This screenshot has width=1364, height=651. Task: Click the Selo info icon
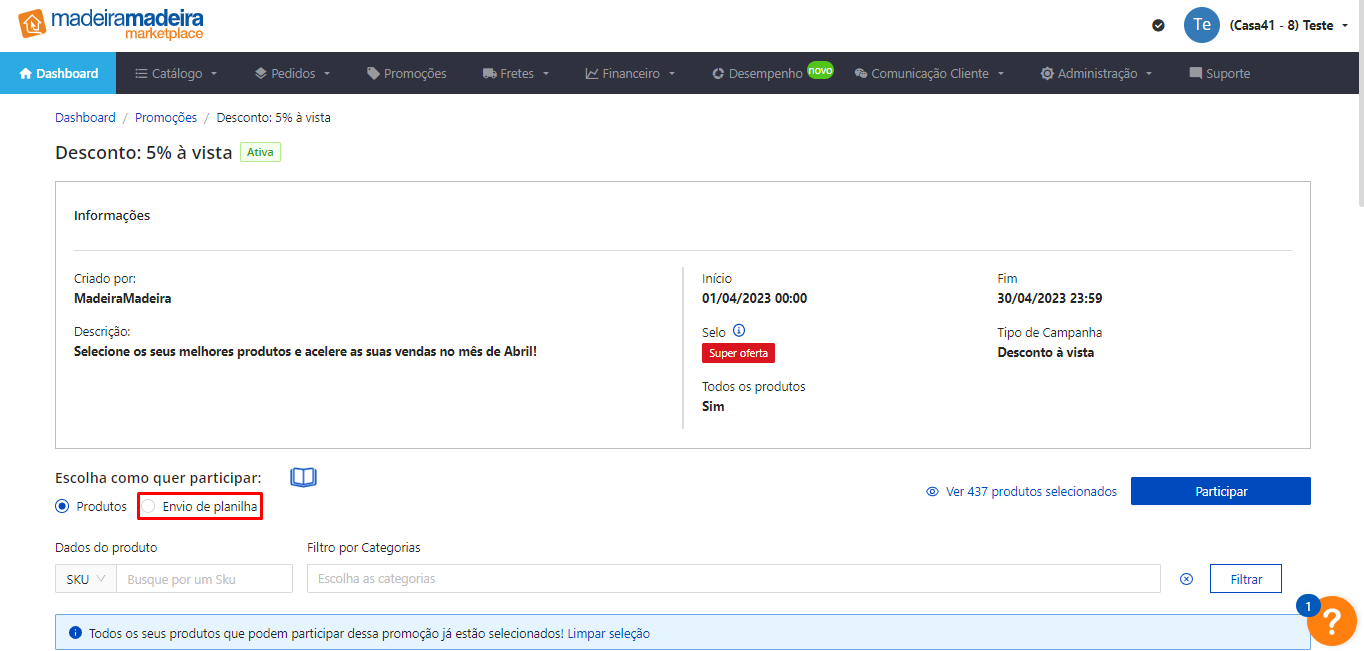pos(739,331)
